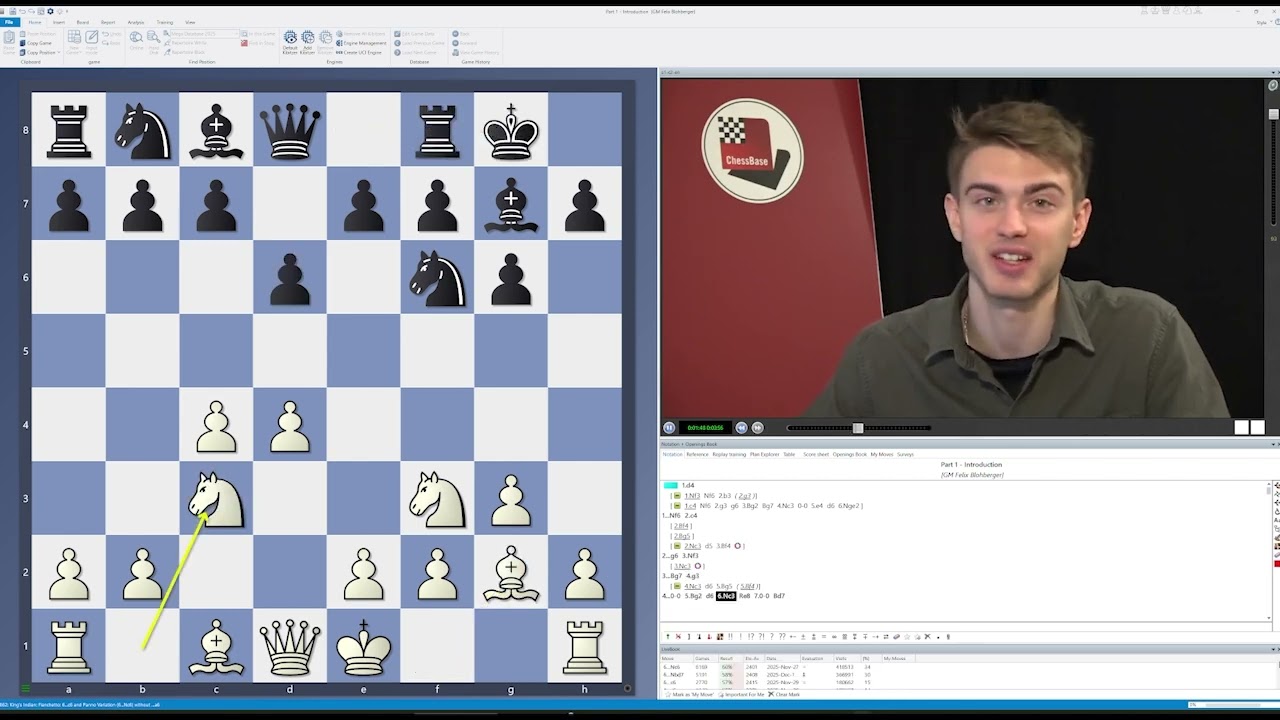Open the File menu

pos(9,22)
